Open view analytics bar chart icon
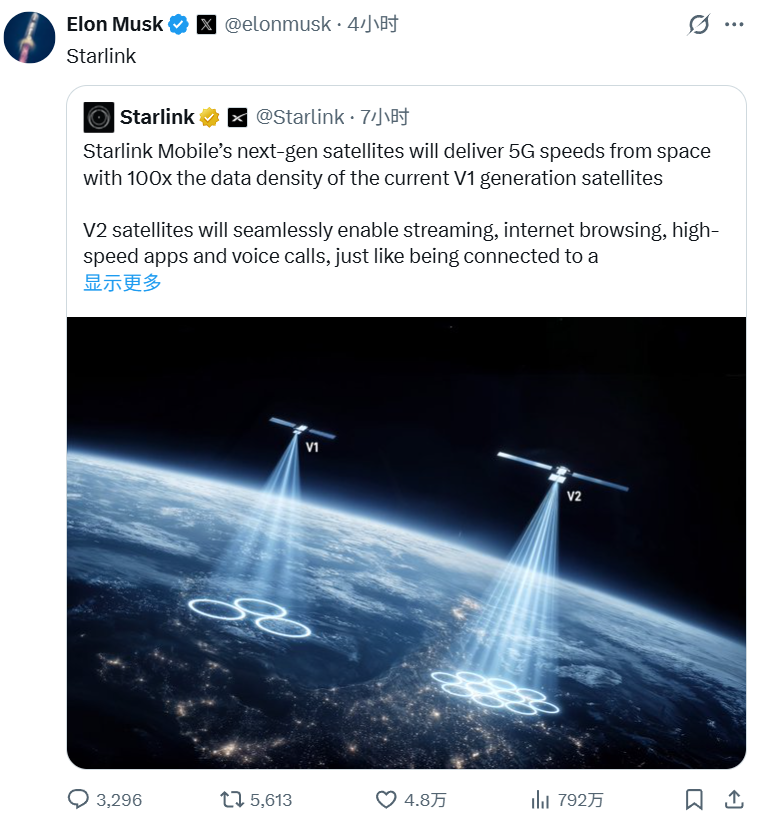Screen dimensions: 758x828 coord(541,799)
